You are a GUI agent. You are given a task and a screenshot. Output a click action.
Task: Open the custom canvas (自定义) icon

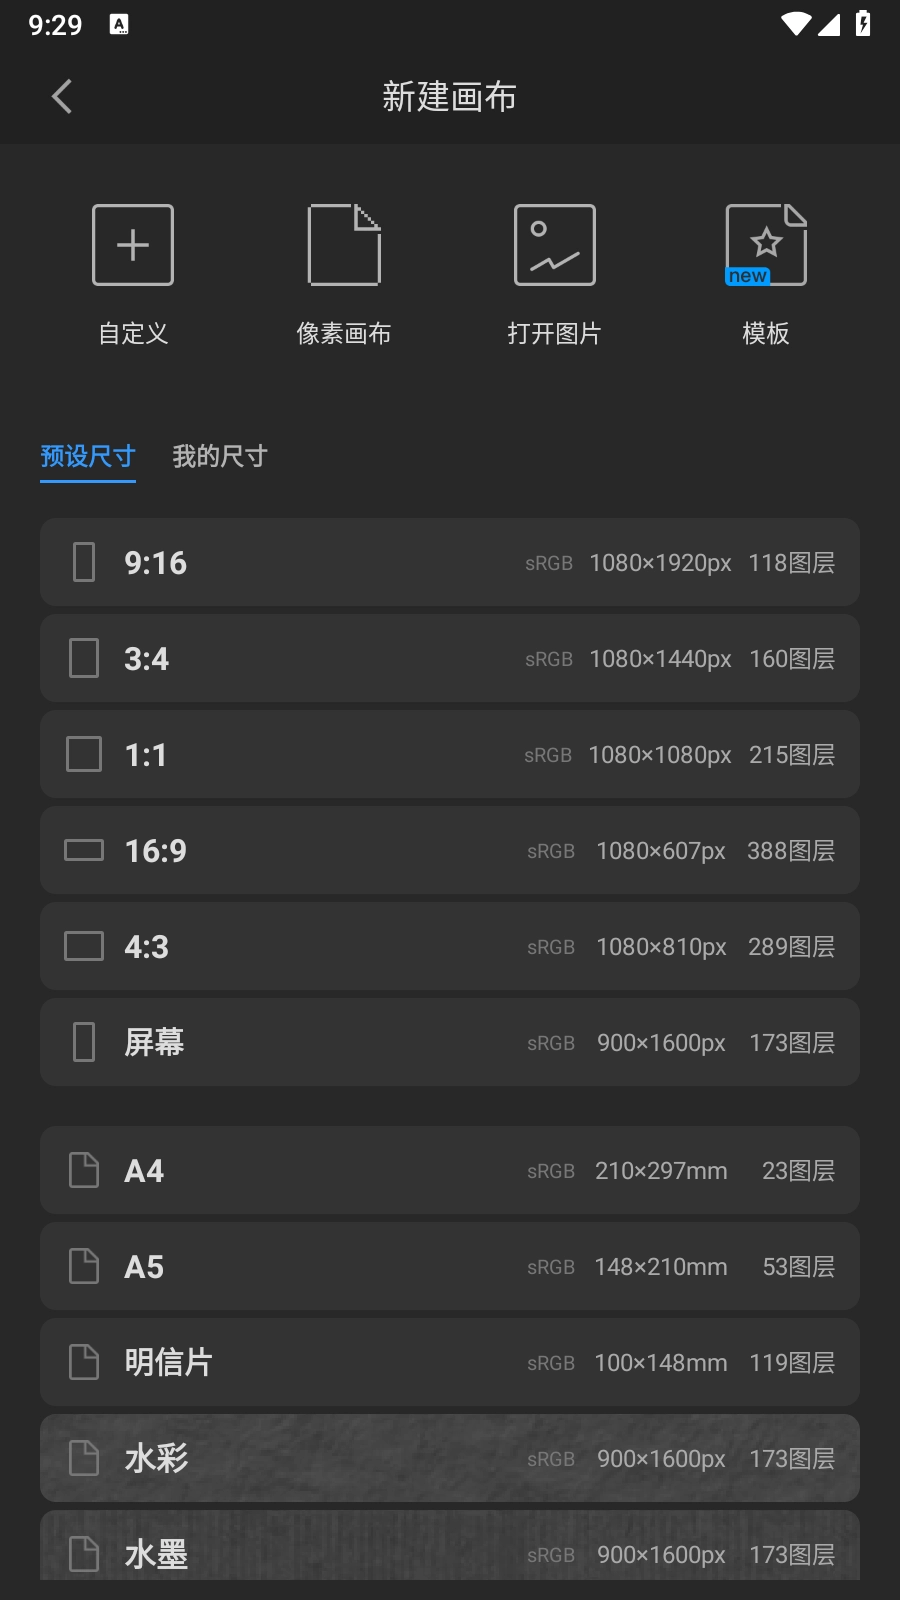point(133,245)
